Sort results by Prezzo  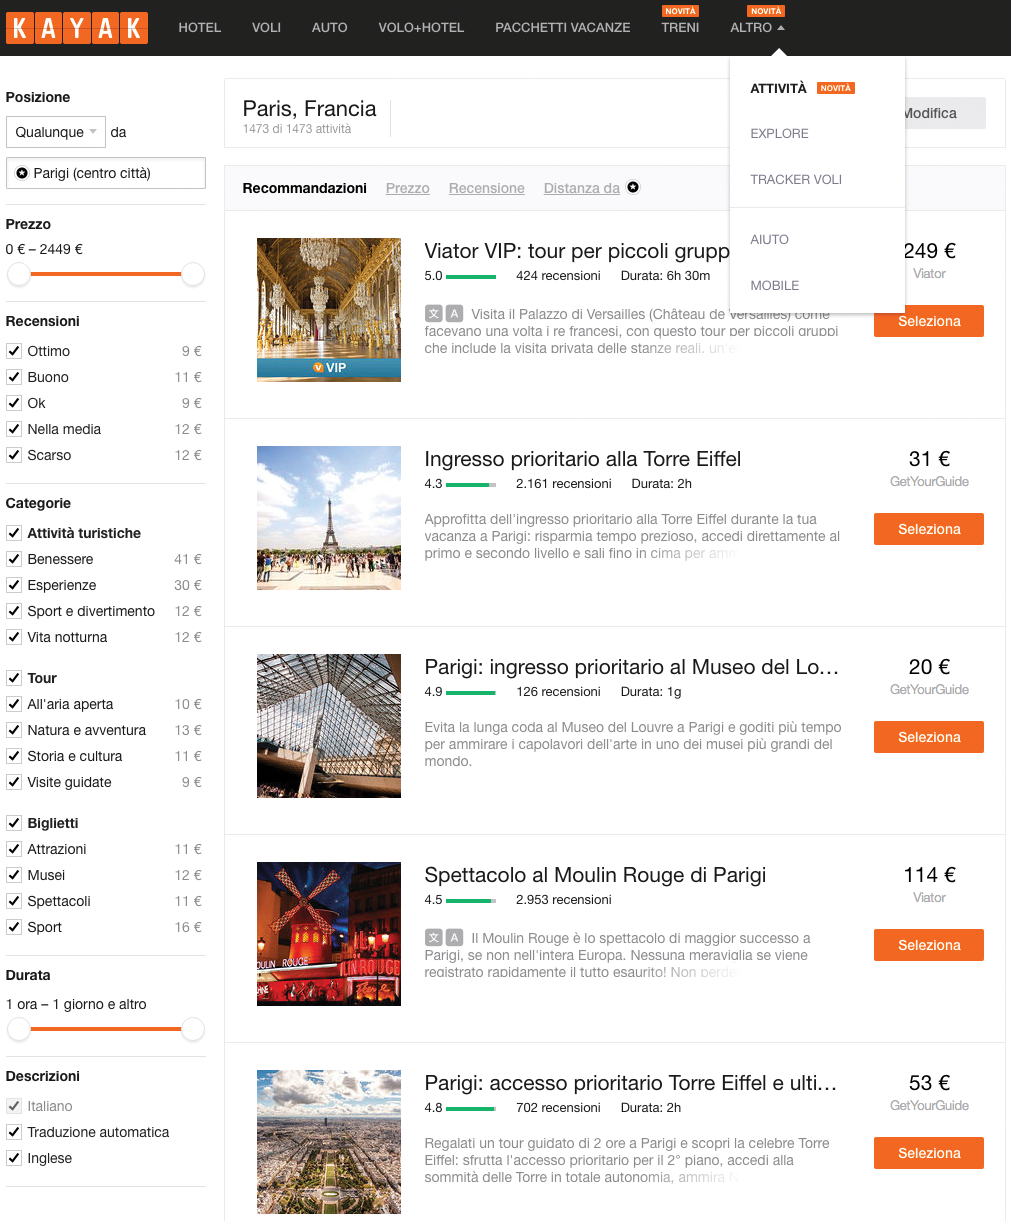[x=408, y=188]
